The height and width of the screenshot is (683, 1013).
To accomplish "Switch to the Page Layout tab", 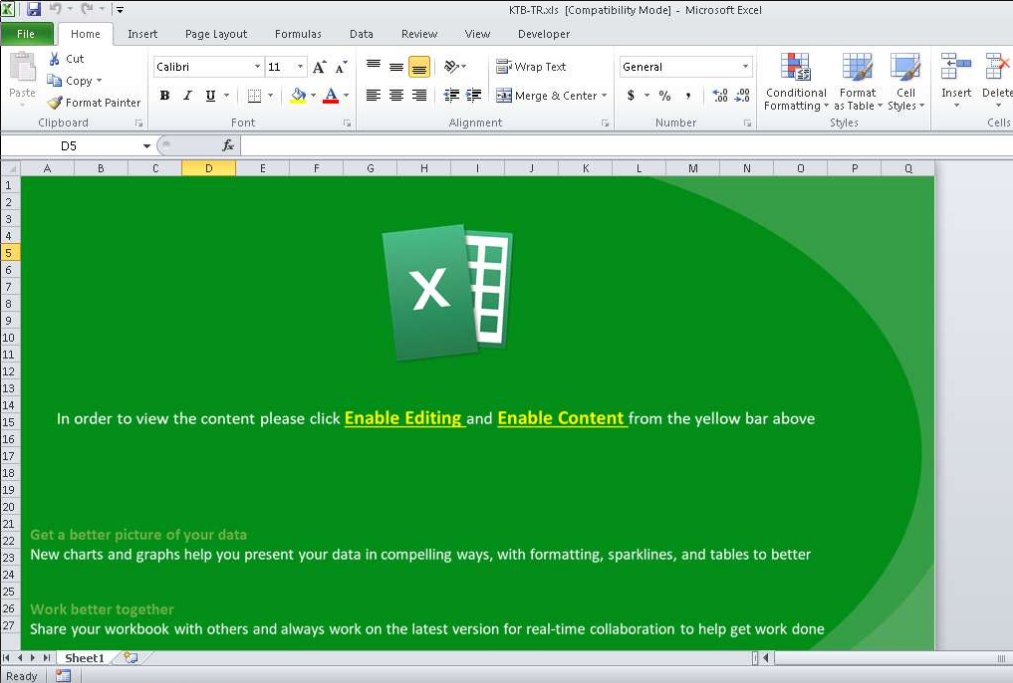I will click(216, 34).
